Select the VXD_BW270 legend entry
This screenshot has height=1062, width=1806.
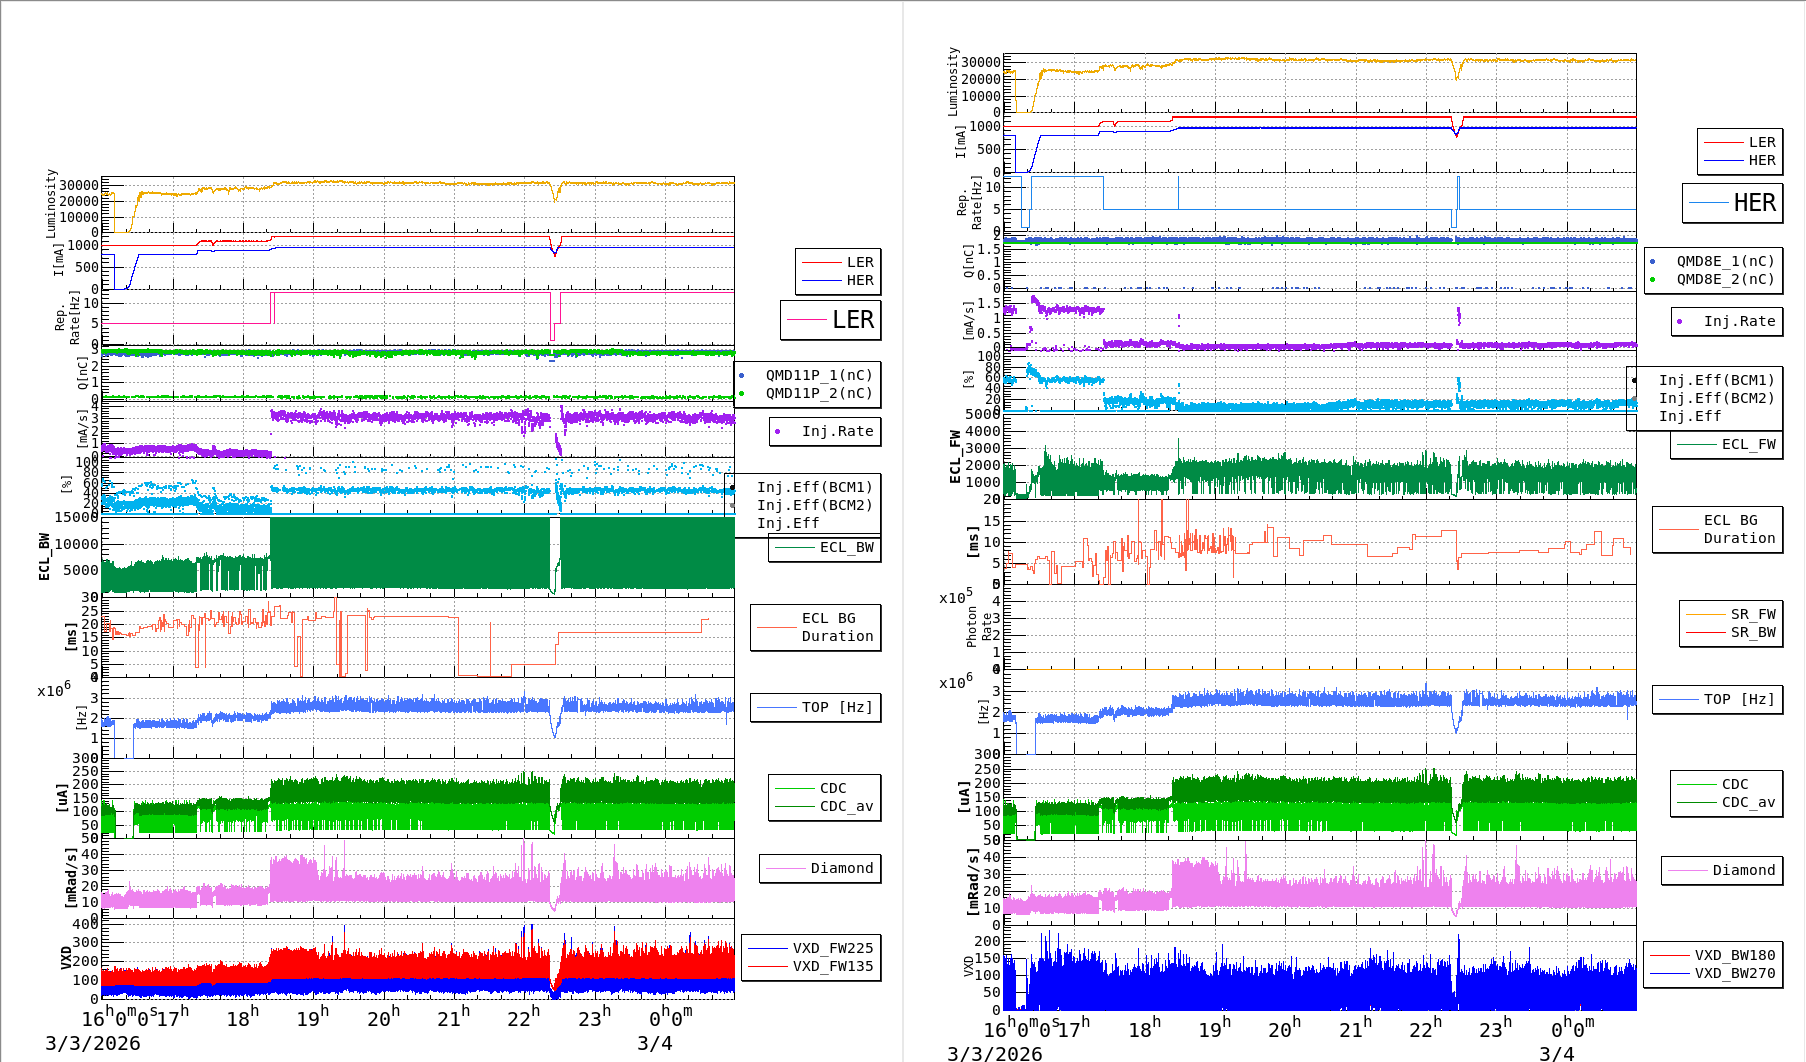pos(1734,973)
